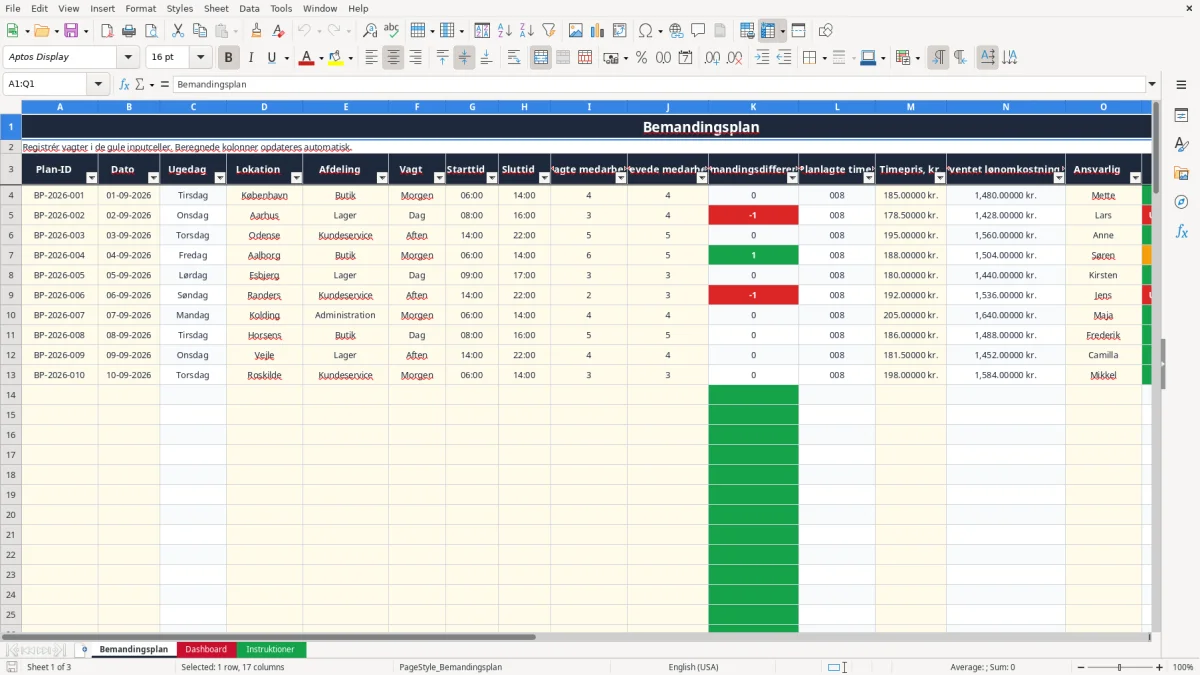The image size is (1200, 675).
Task: Click Sort Ascending icon
Action: (x=505, y=31)
